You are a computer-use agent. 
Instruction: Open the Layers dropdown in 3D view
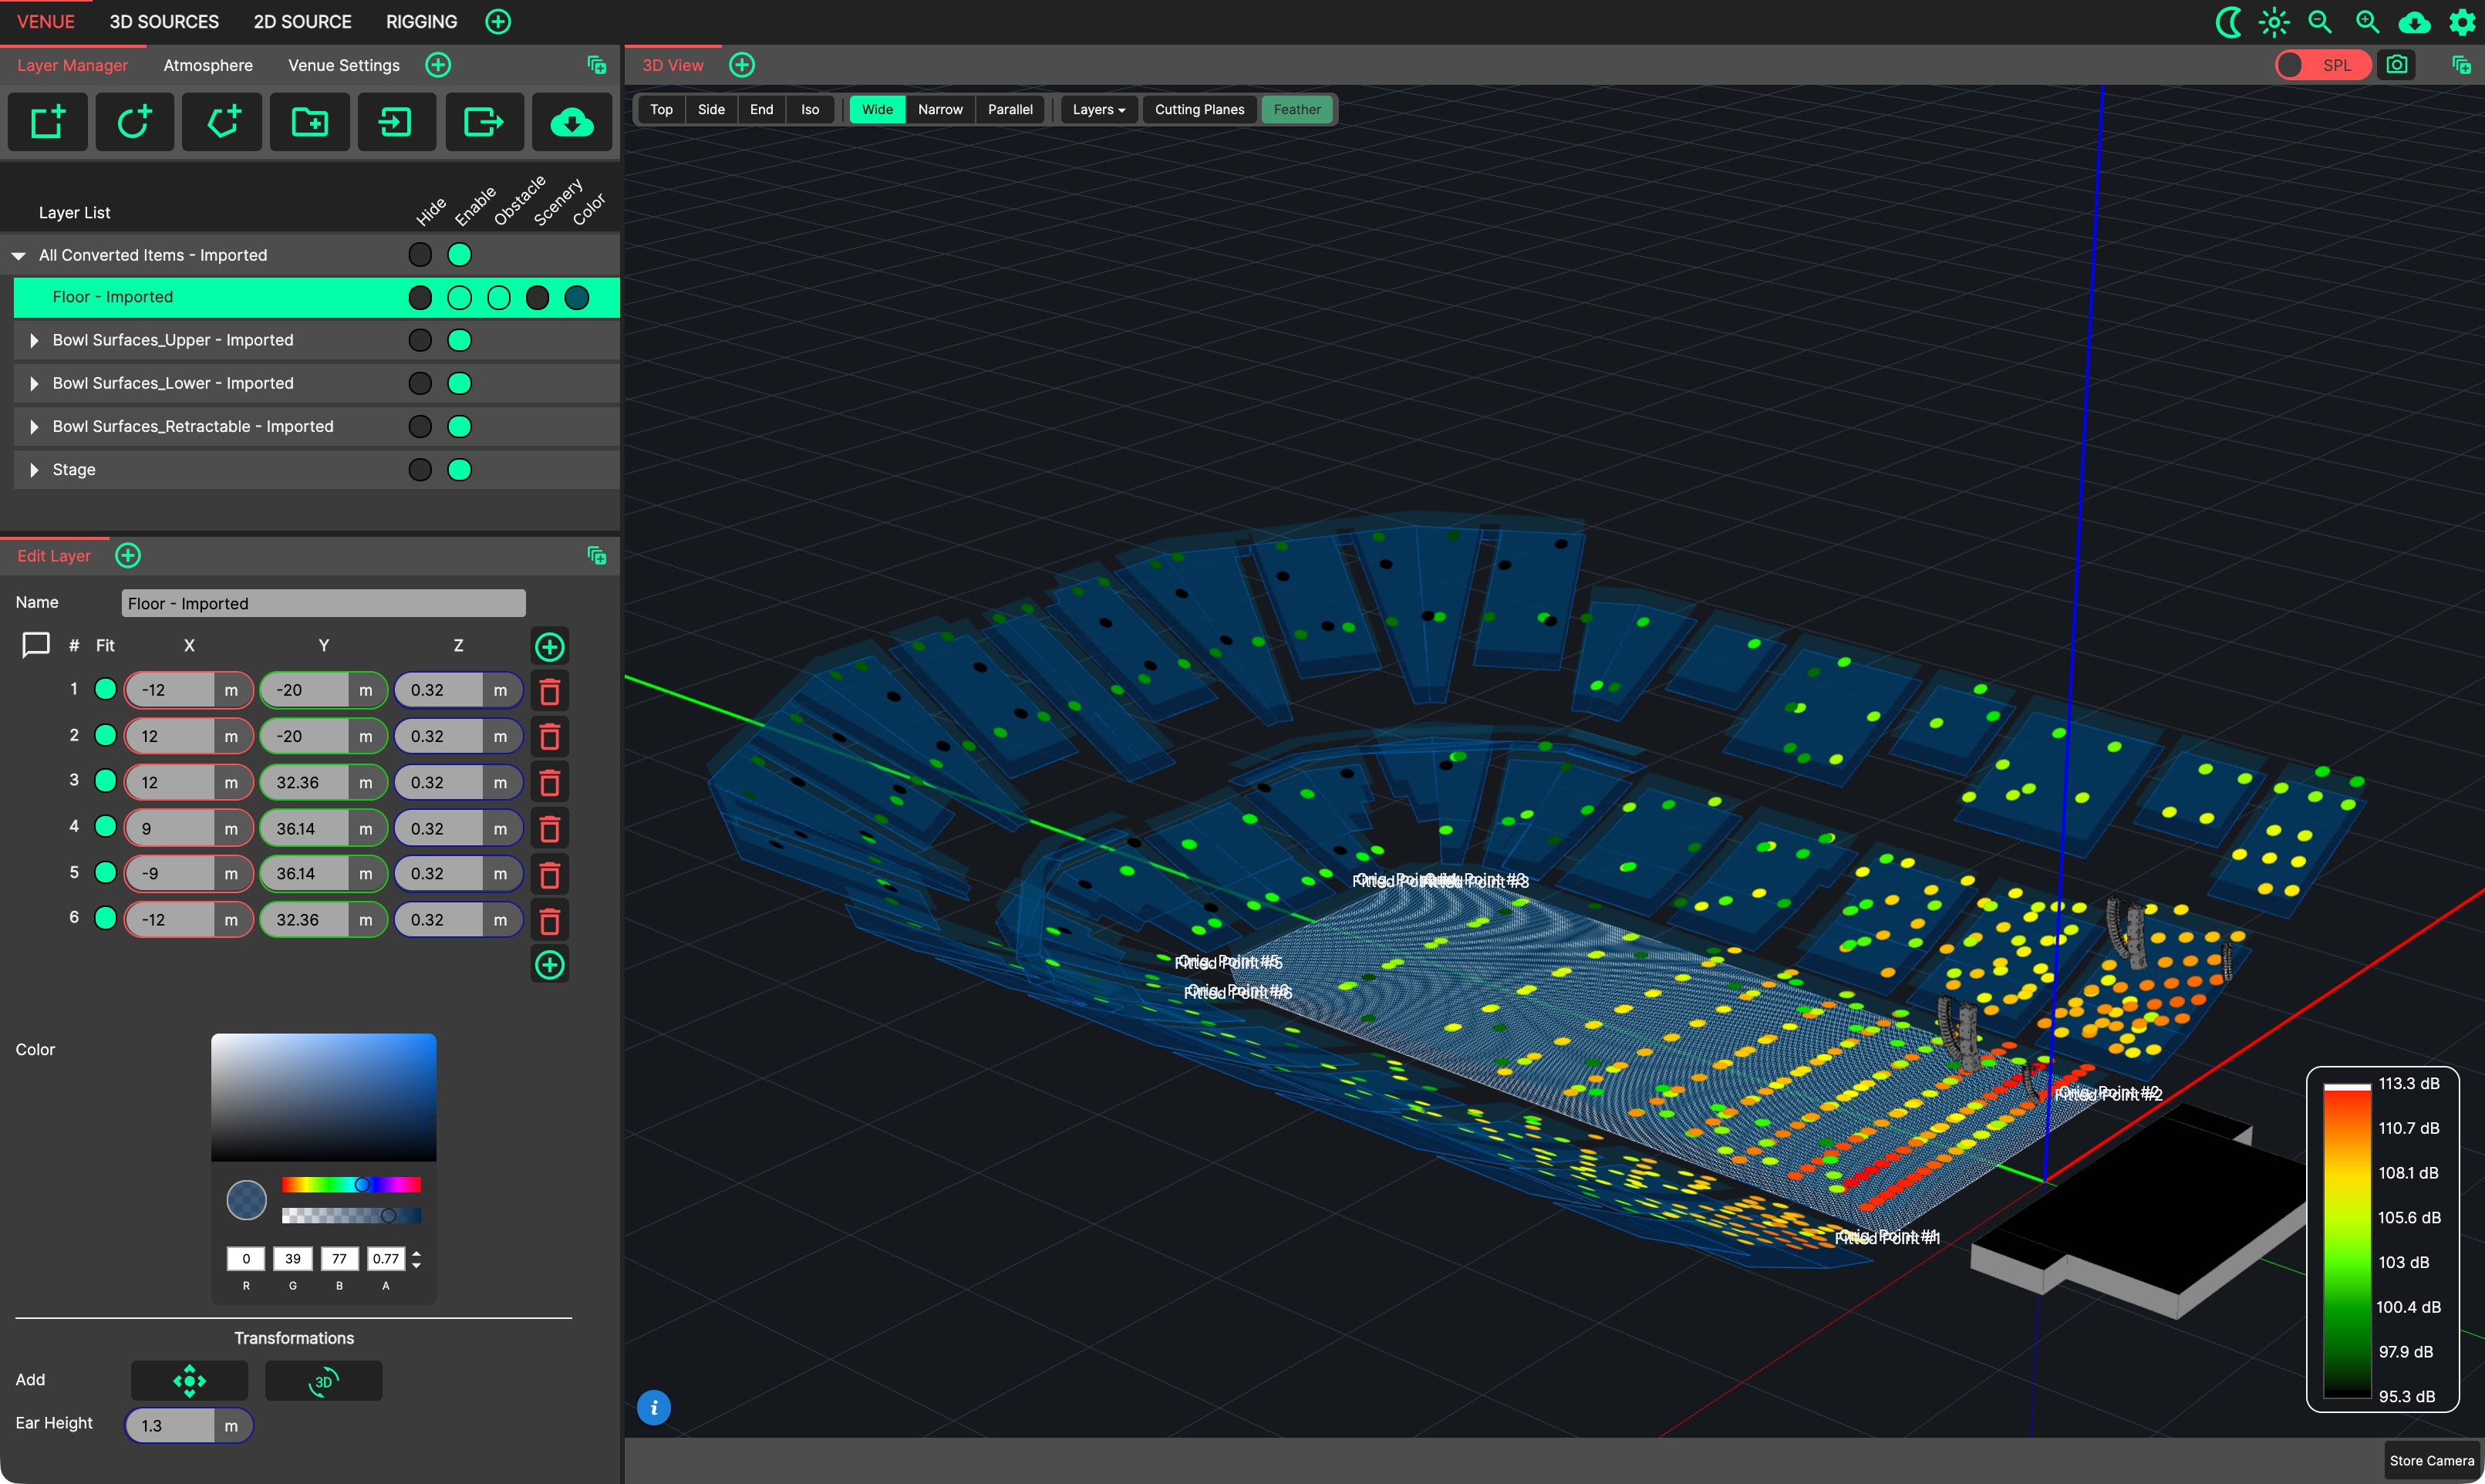[1098, 110]
